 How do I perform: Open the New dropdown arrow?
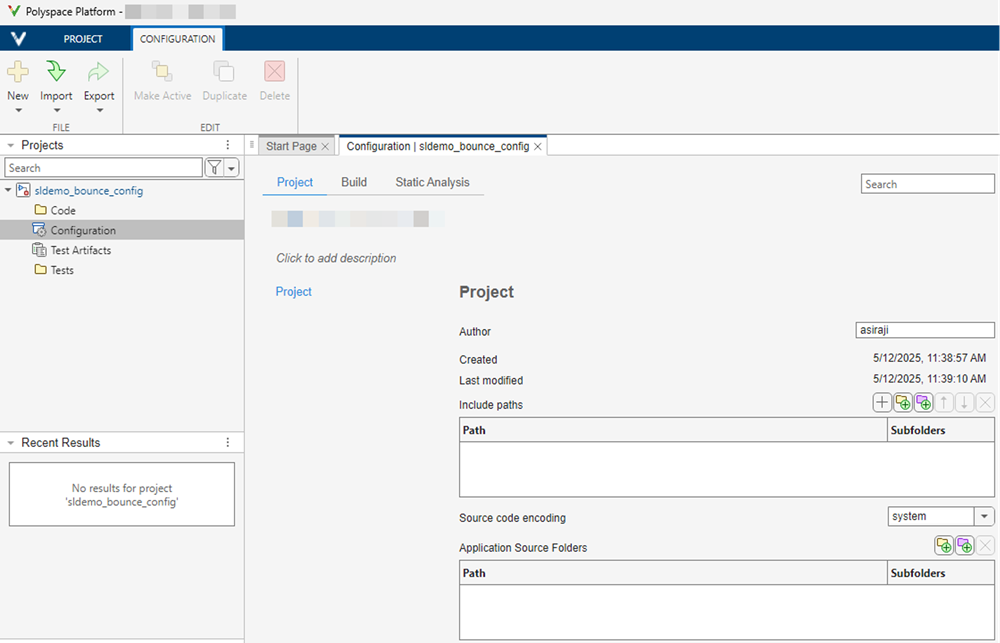pyautogui.click(x=18, y=110)
